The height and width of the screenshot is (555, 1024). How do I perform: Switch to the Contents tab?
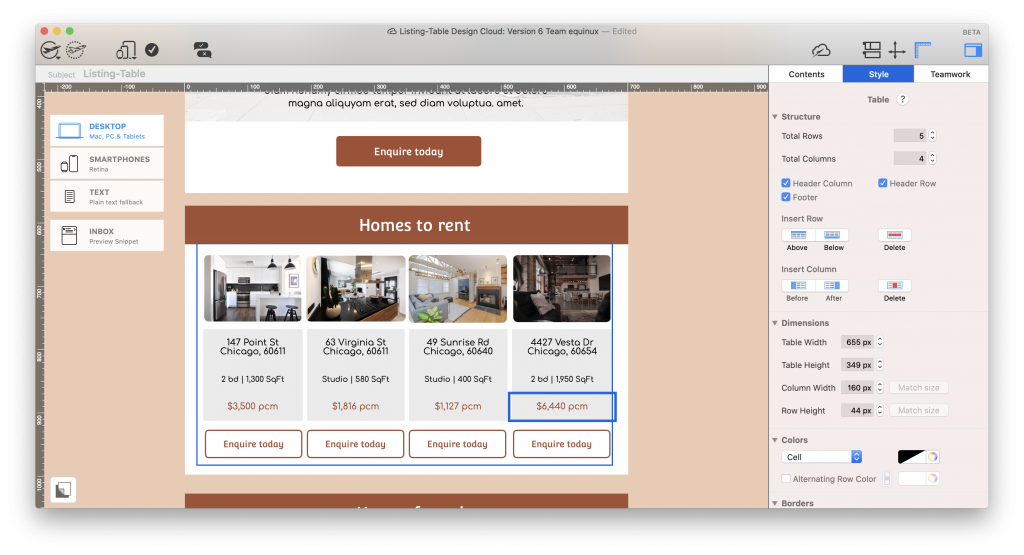click(x=807, y=74)
